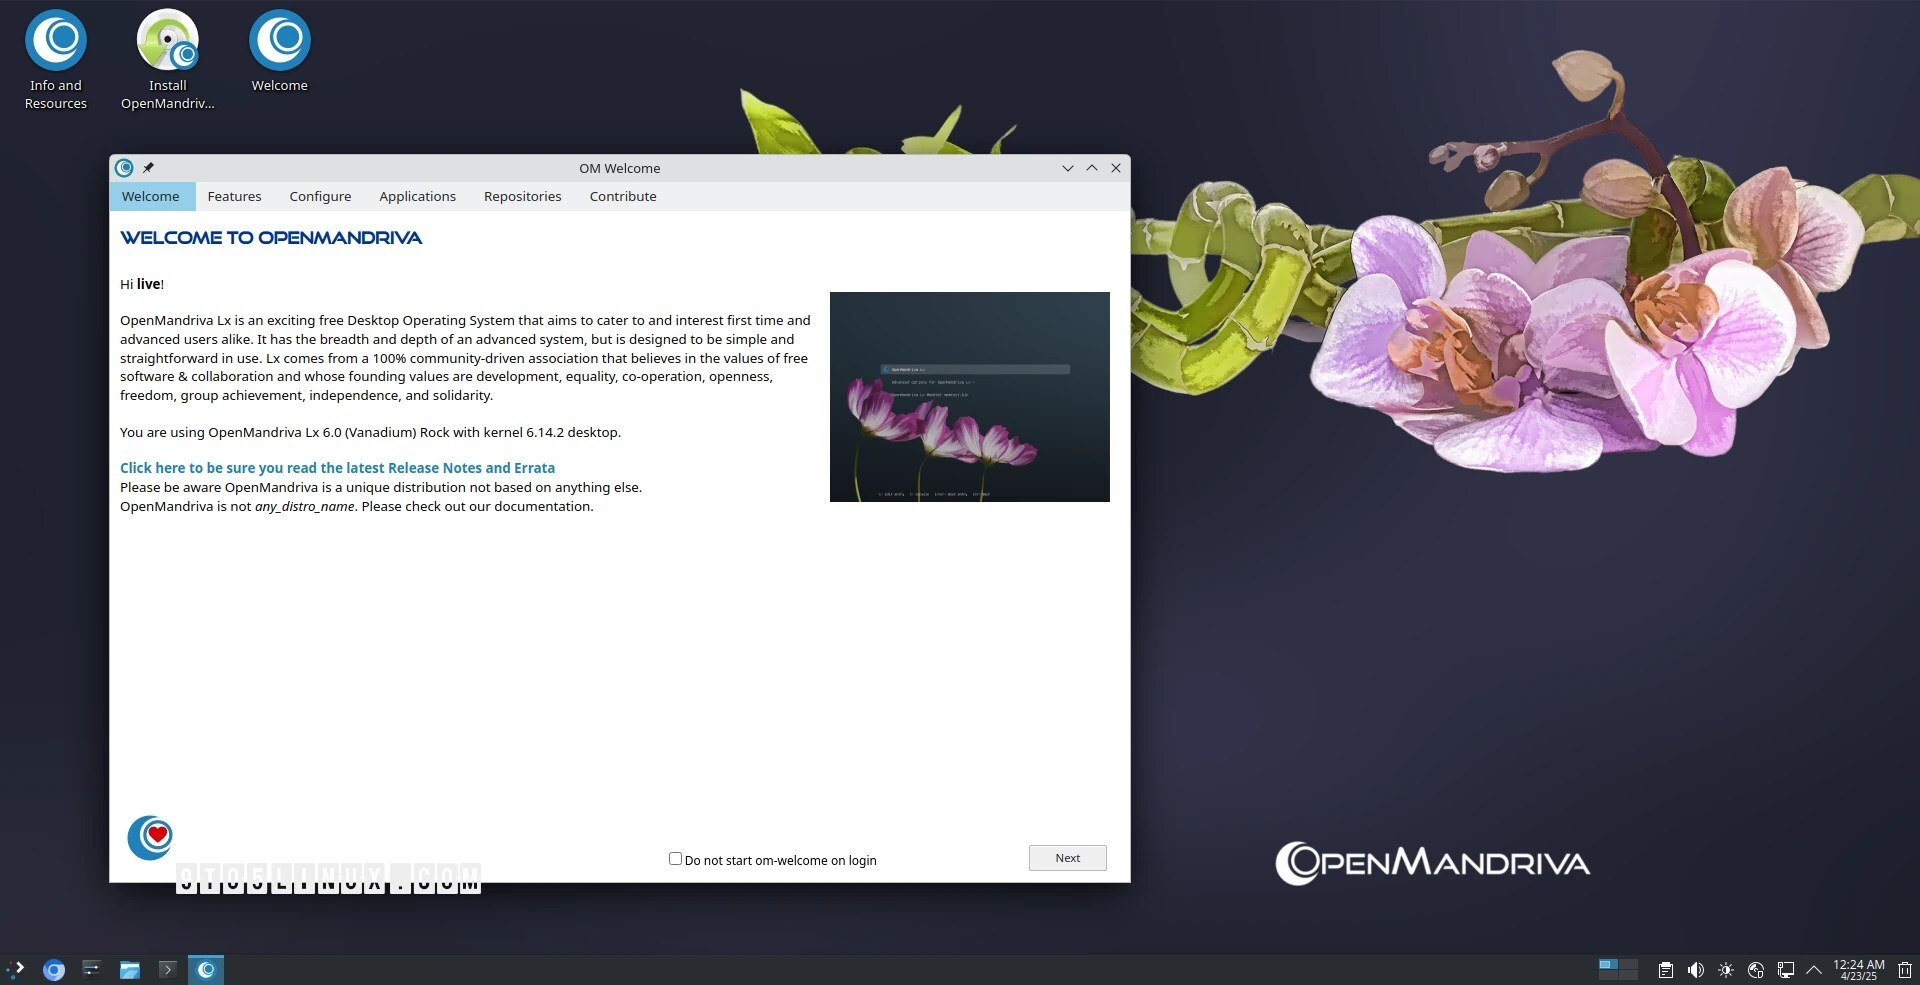Open the audio volume tray icon
The image size is (1920, 985).
[1696, 970]
